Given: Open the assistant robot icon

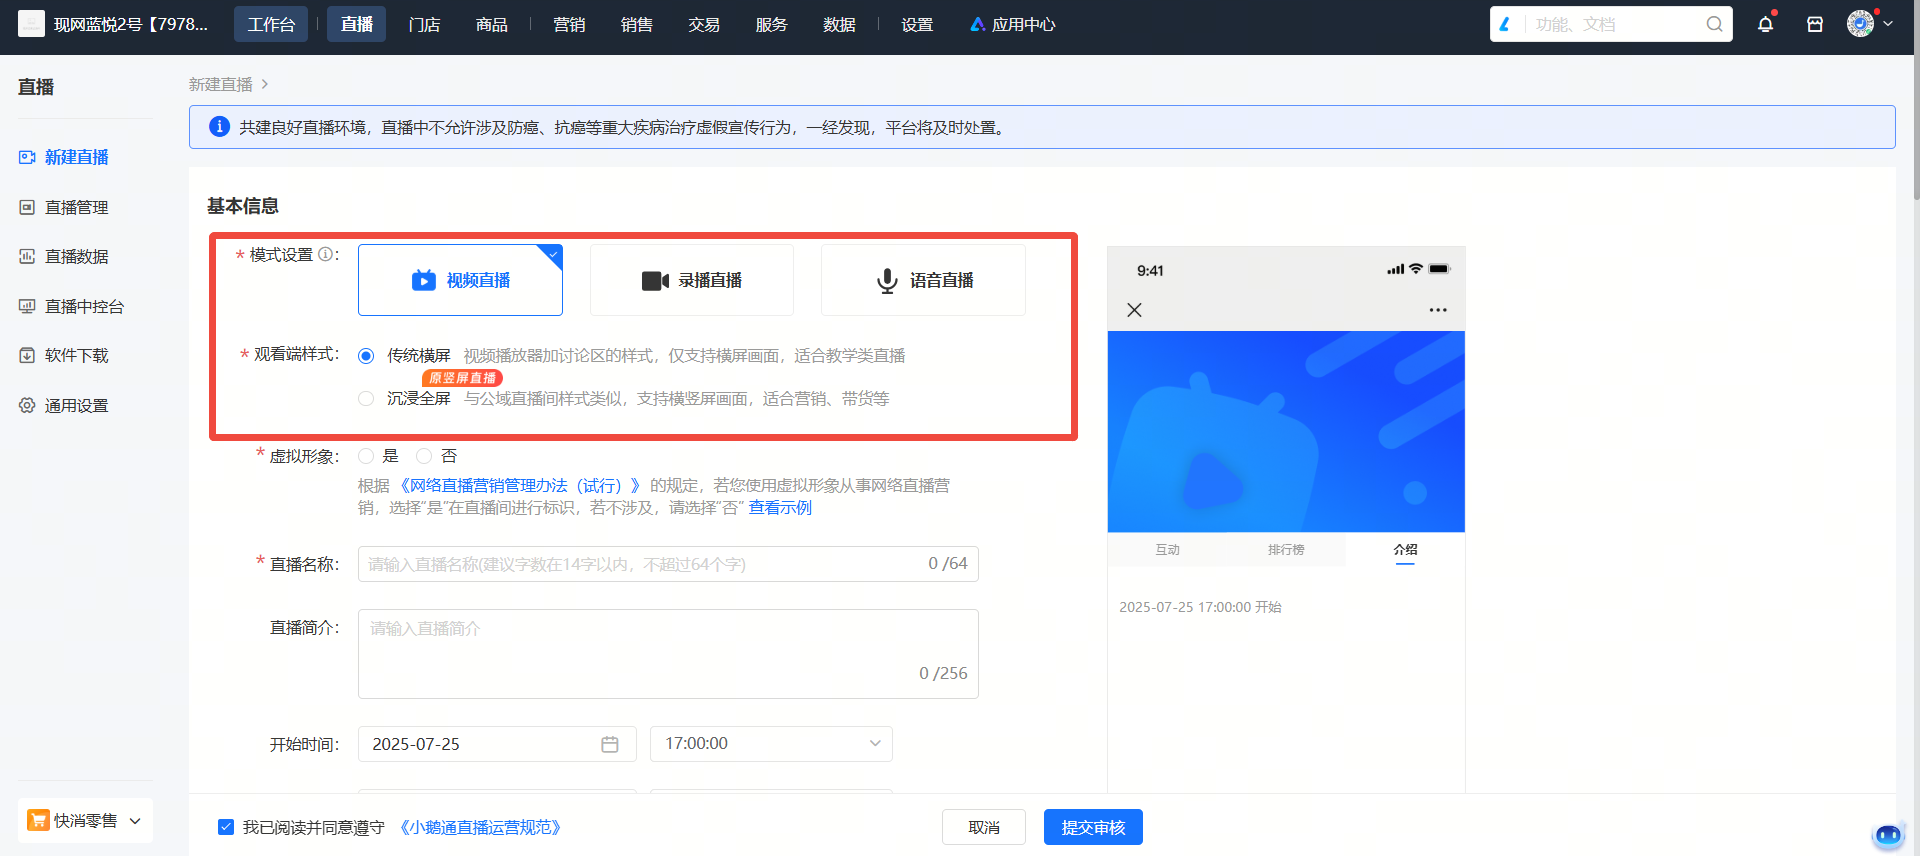Looking at the screenshot, I should click(x=1888, y=834).
